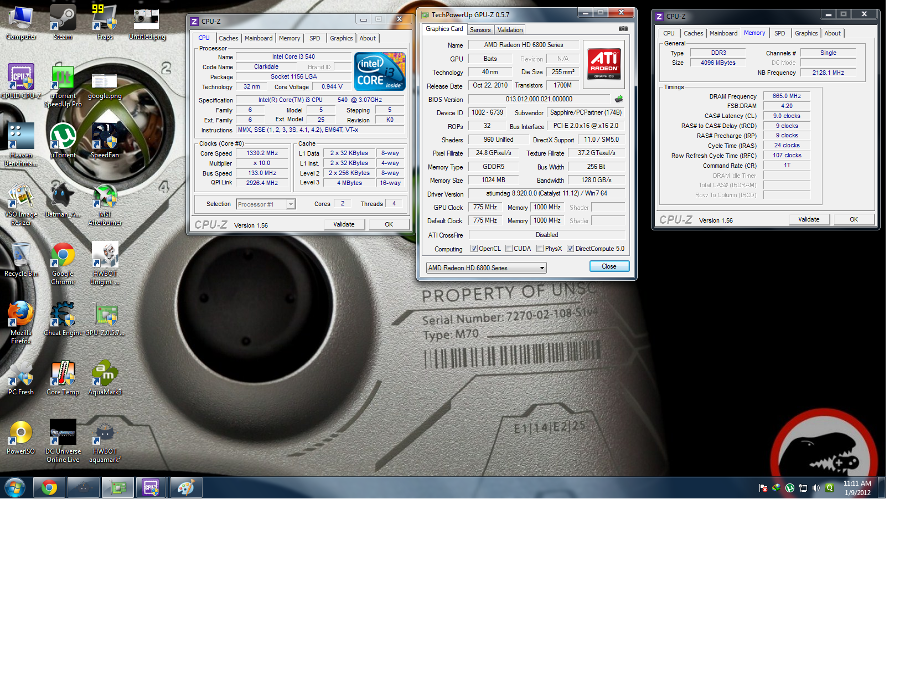Open the uTorrent desktop shortcut

point(63,141)
